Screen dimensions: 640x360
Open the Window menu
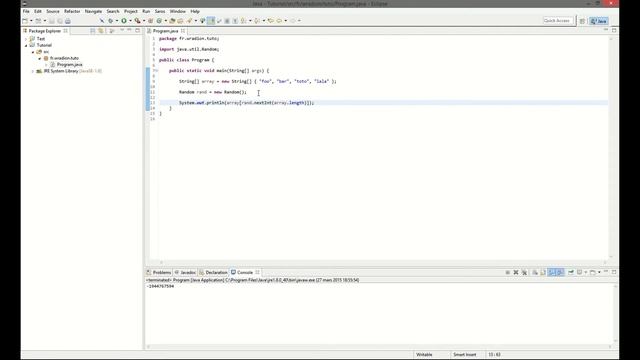pyautogui.click(x=178, y=11)
